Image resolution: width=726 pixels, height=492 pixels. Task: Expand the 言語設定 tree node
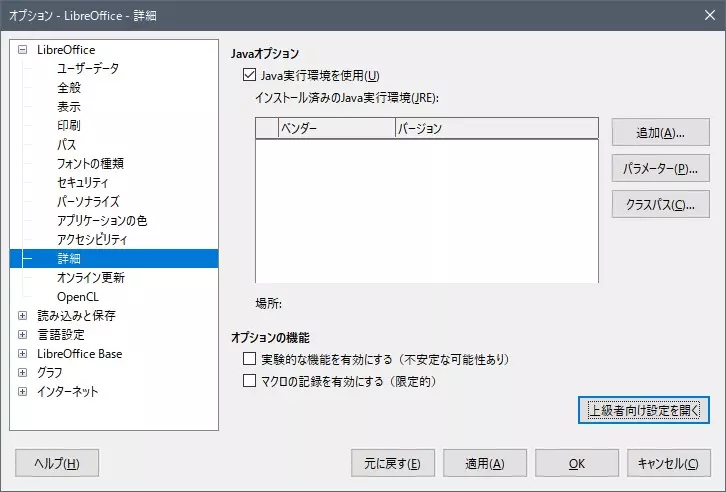click(x=23, y=334)
